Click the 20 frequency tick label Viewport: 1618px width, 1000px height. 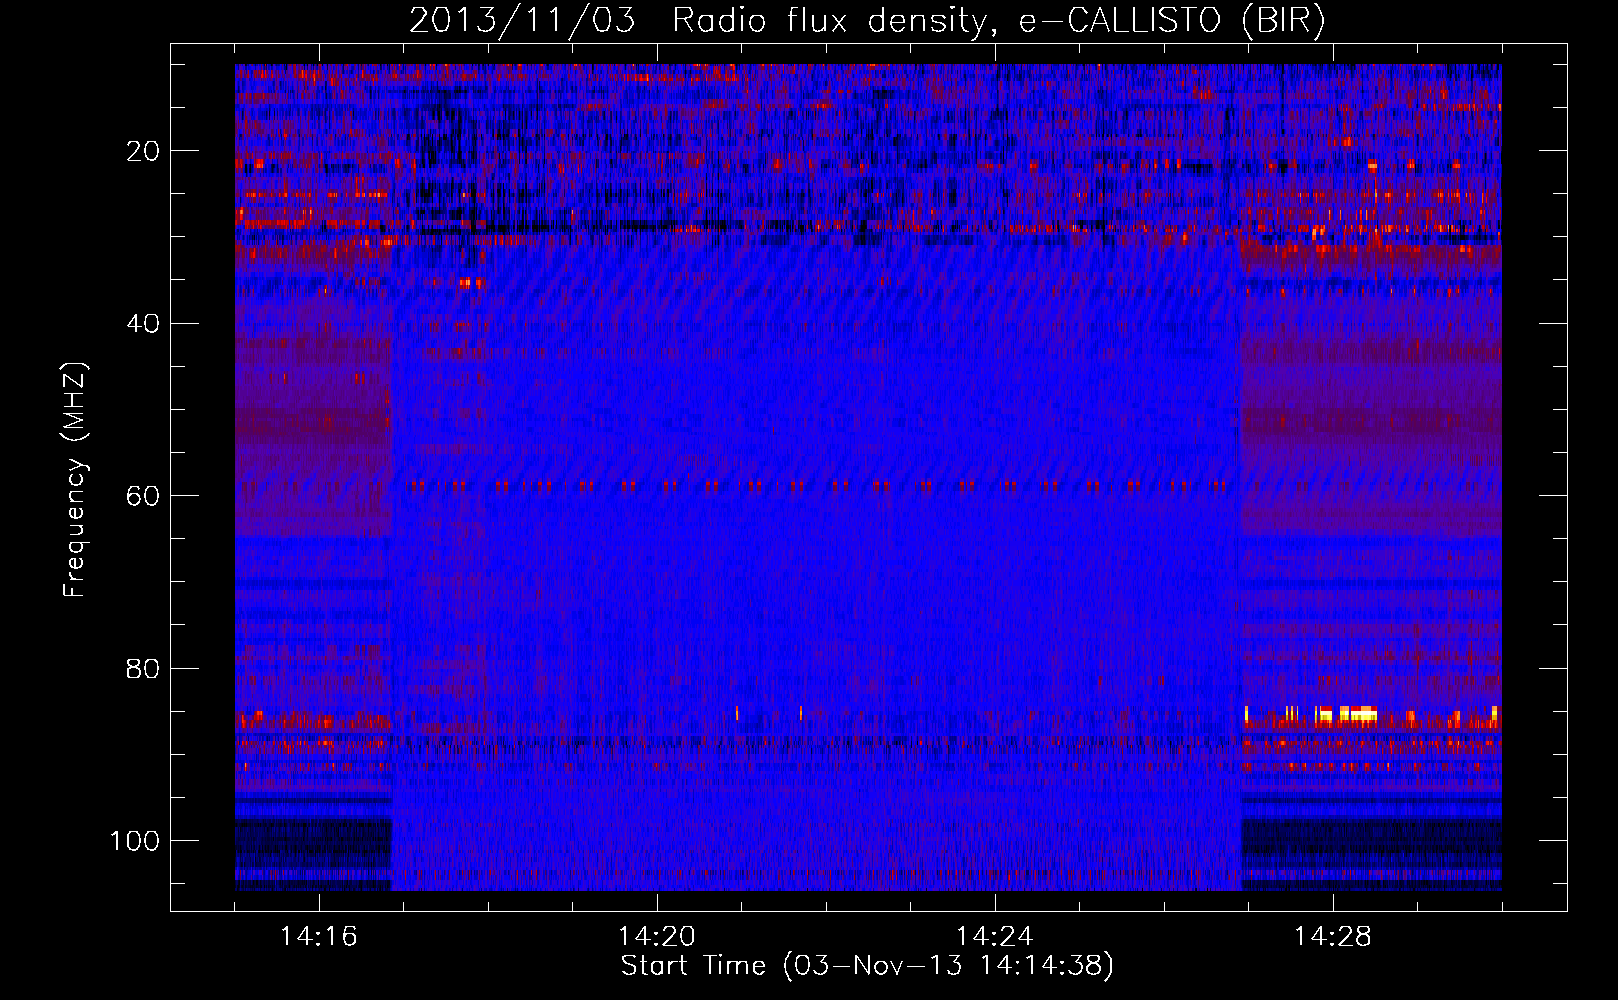tap(144, 151)
